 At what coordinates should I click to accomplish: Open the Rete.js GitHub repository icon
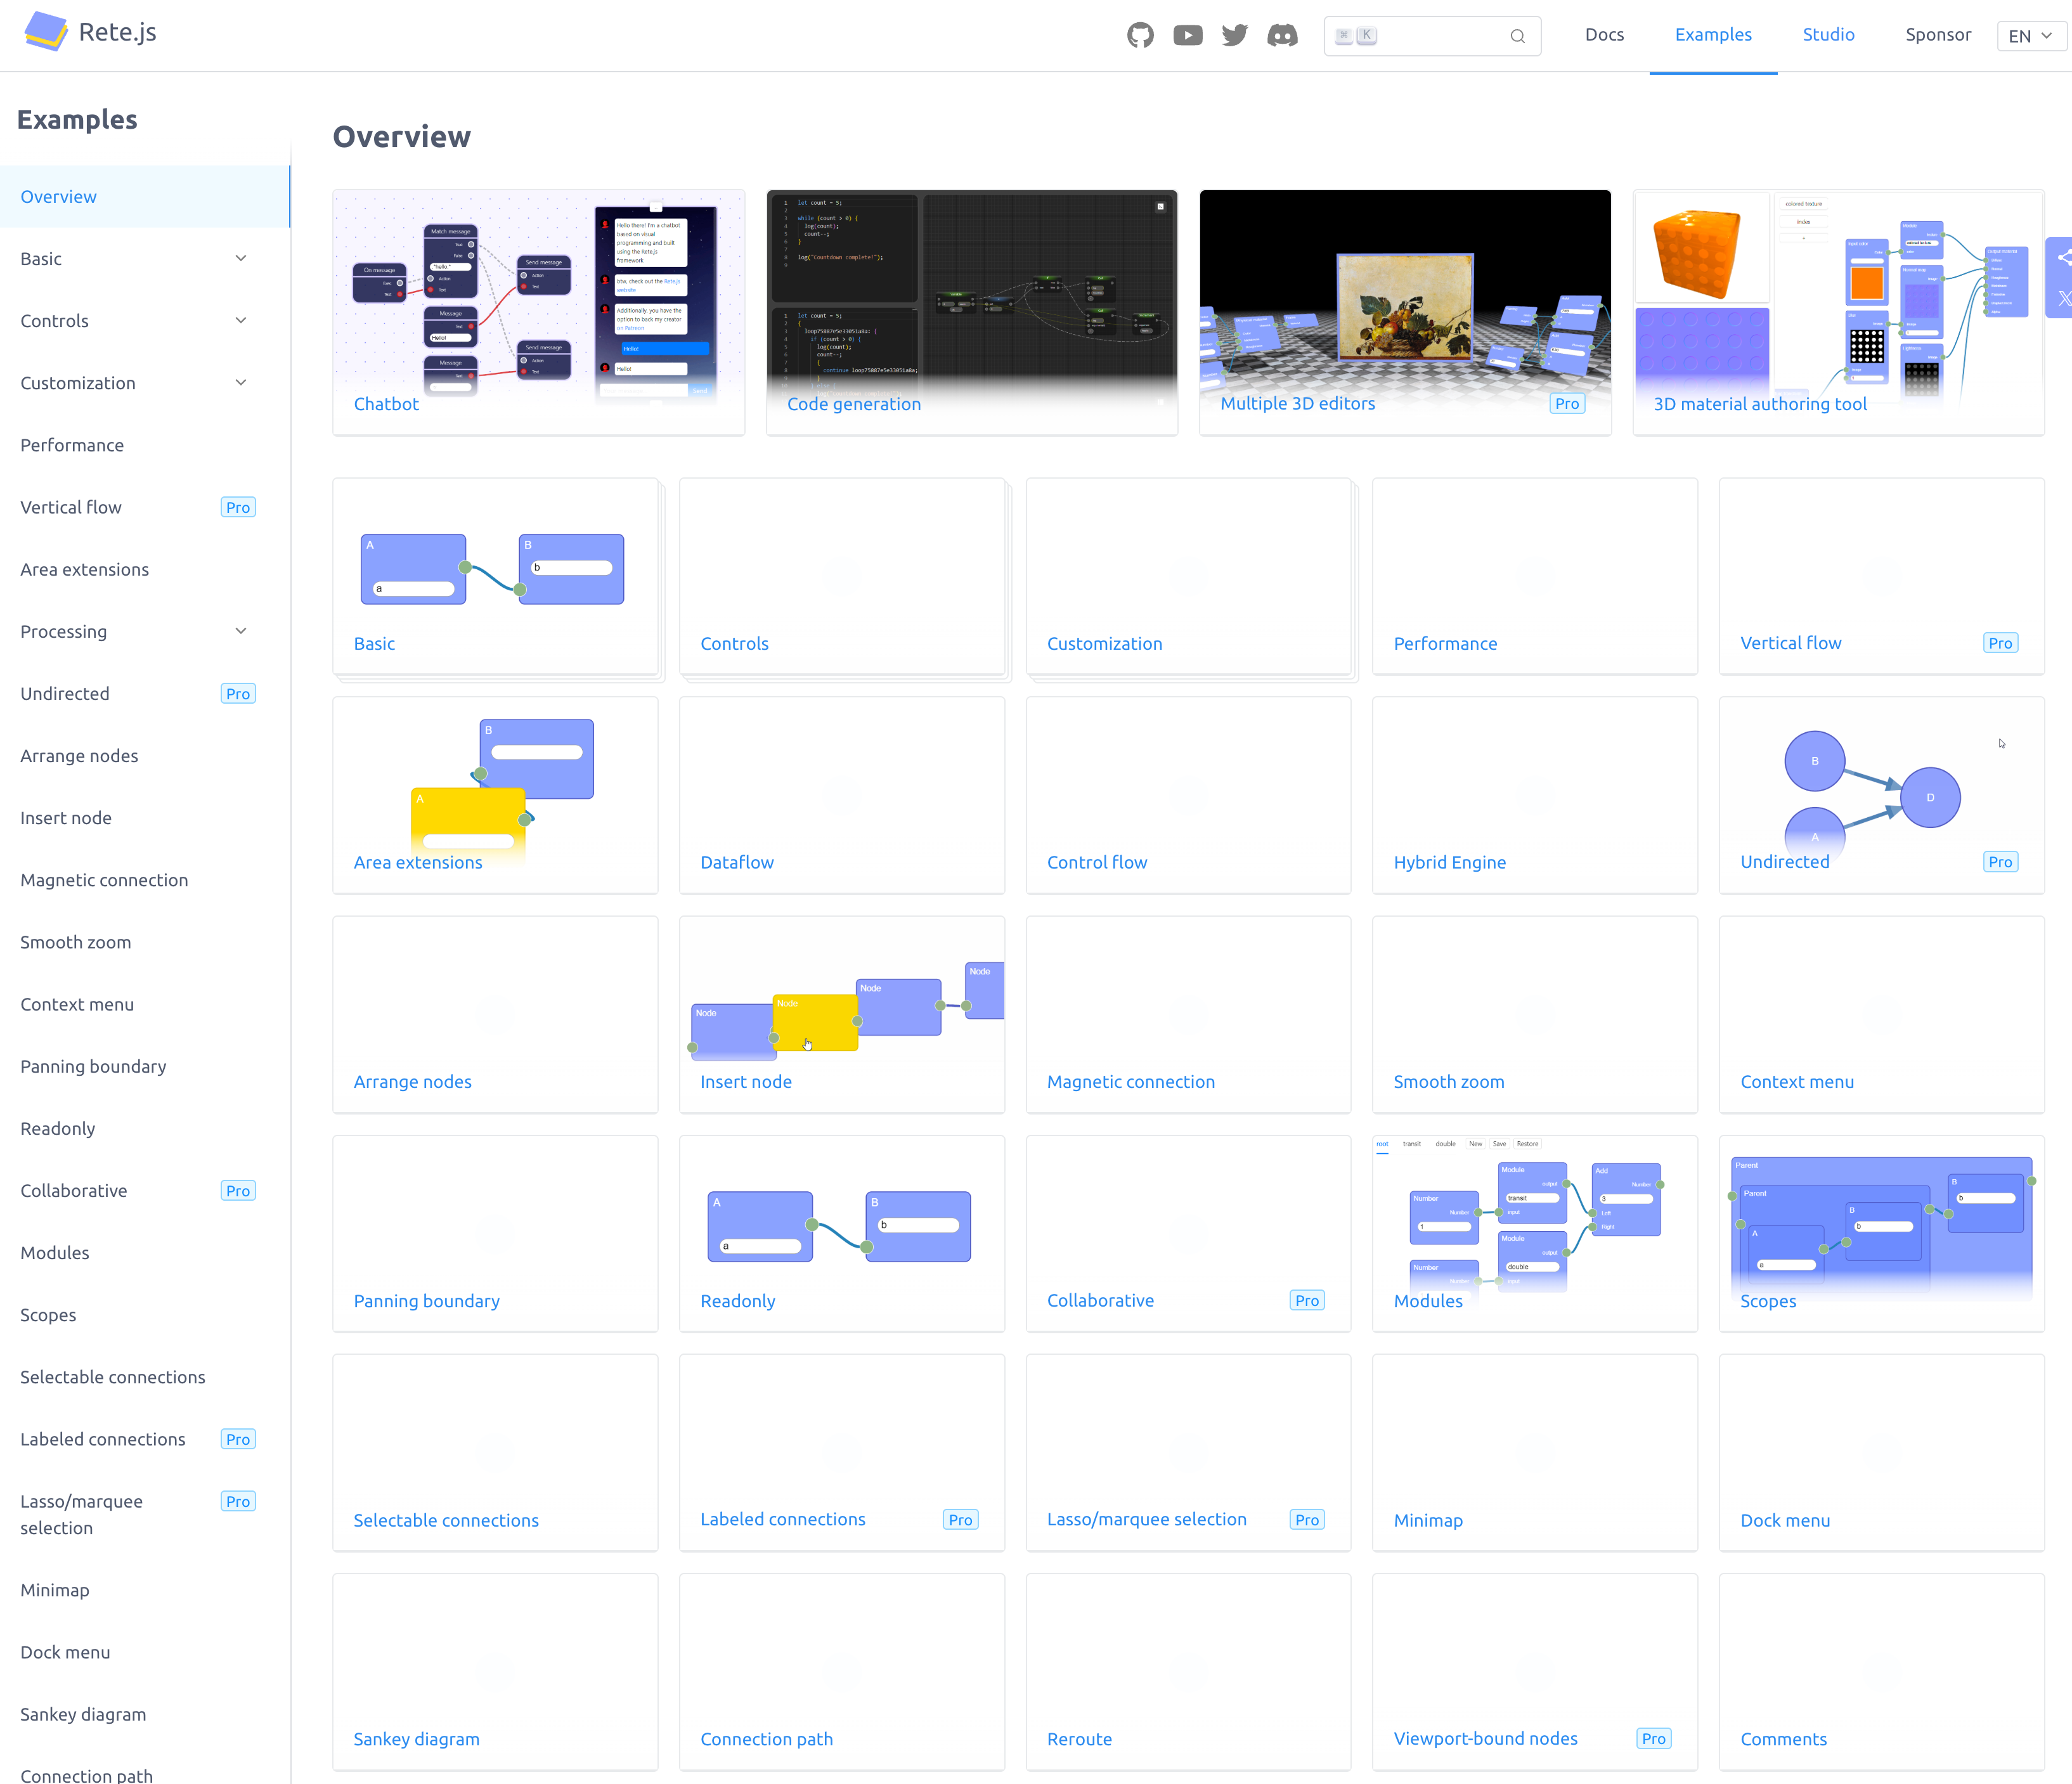[1140, 34]
